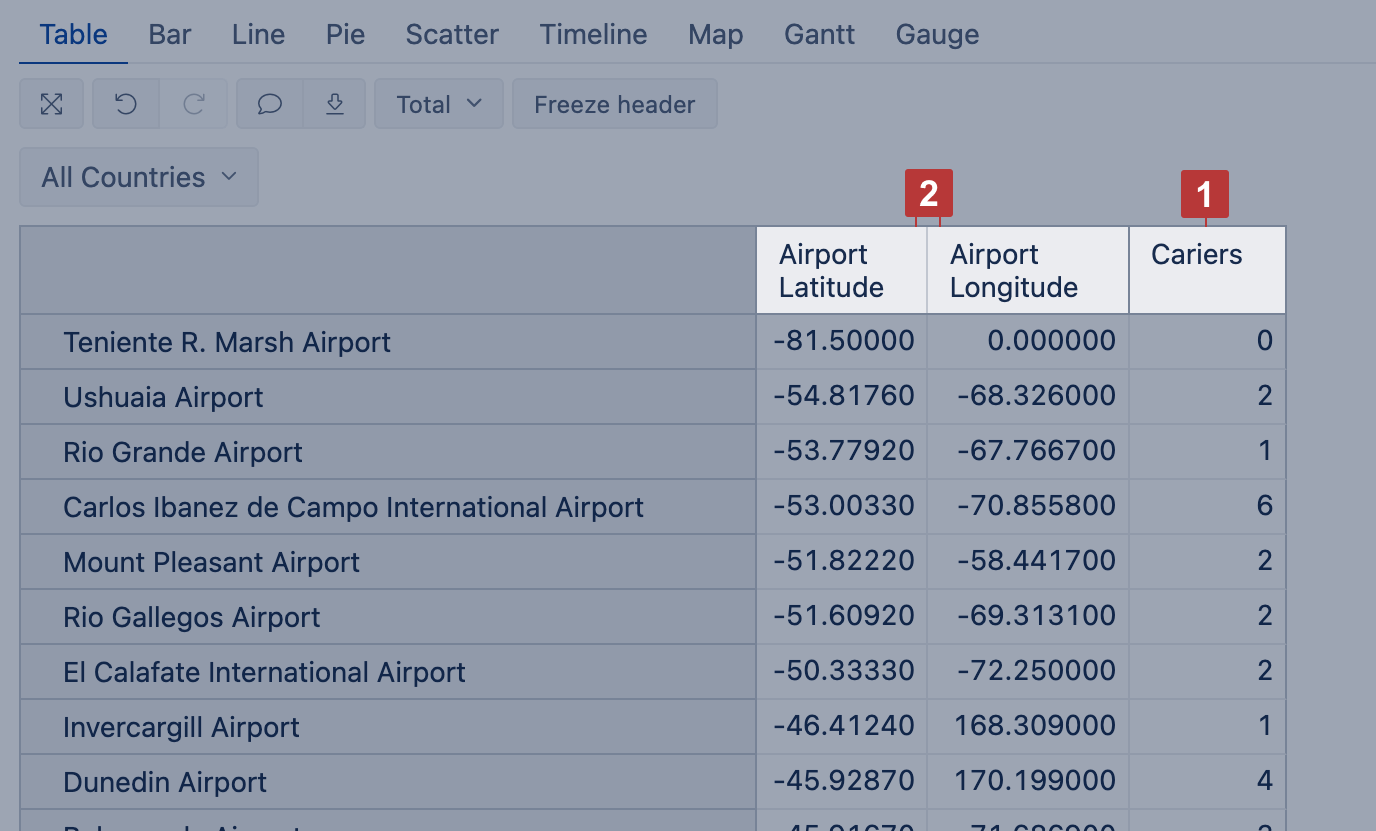The height and width of the screenshot is (831, 1376).
Task: Click the maximize/fullscreen report icon
Action: (51, 104)
